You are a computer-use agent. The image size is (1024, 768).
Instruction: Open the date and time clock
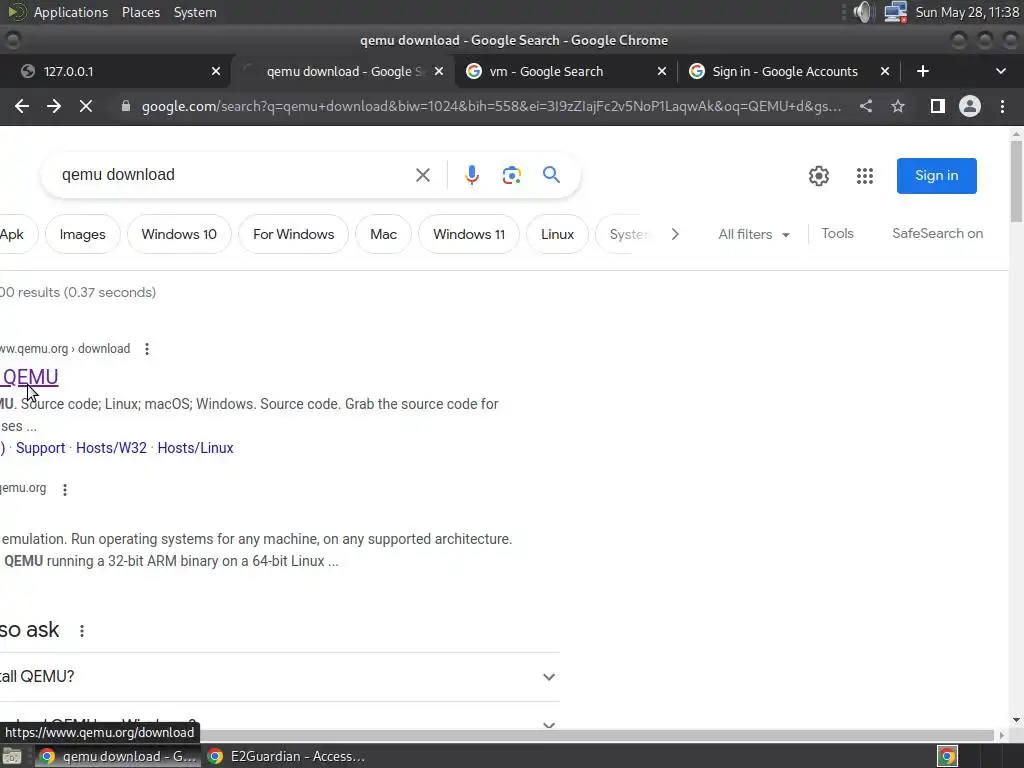[967, 12]
